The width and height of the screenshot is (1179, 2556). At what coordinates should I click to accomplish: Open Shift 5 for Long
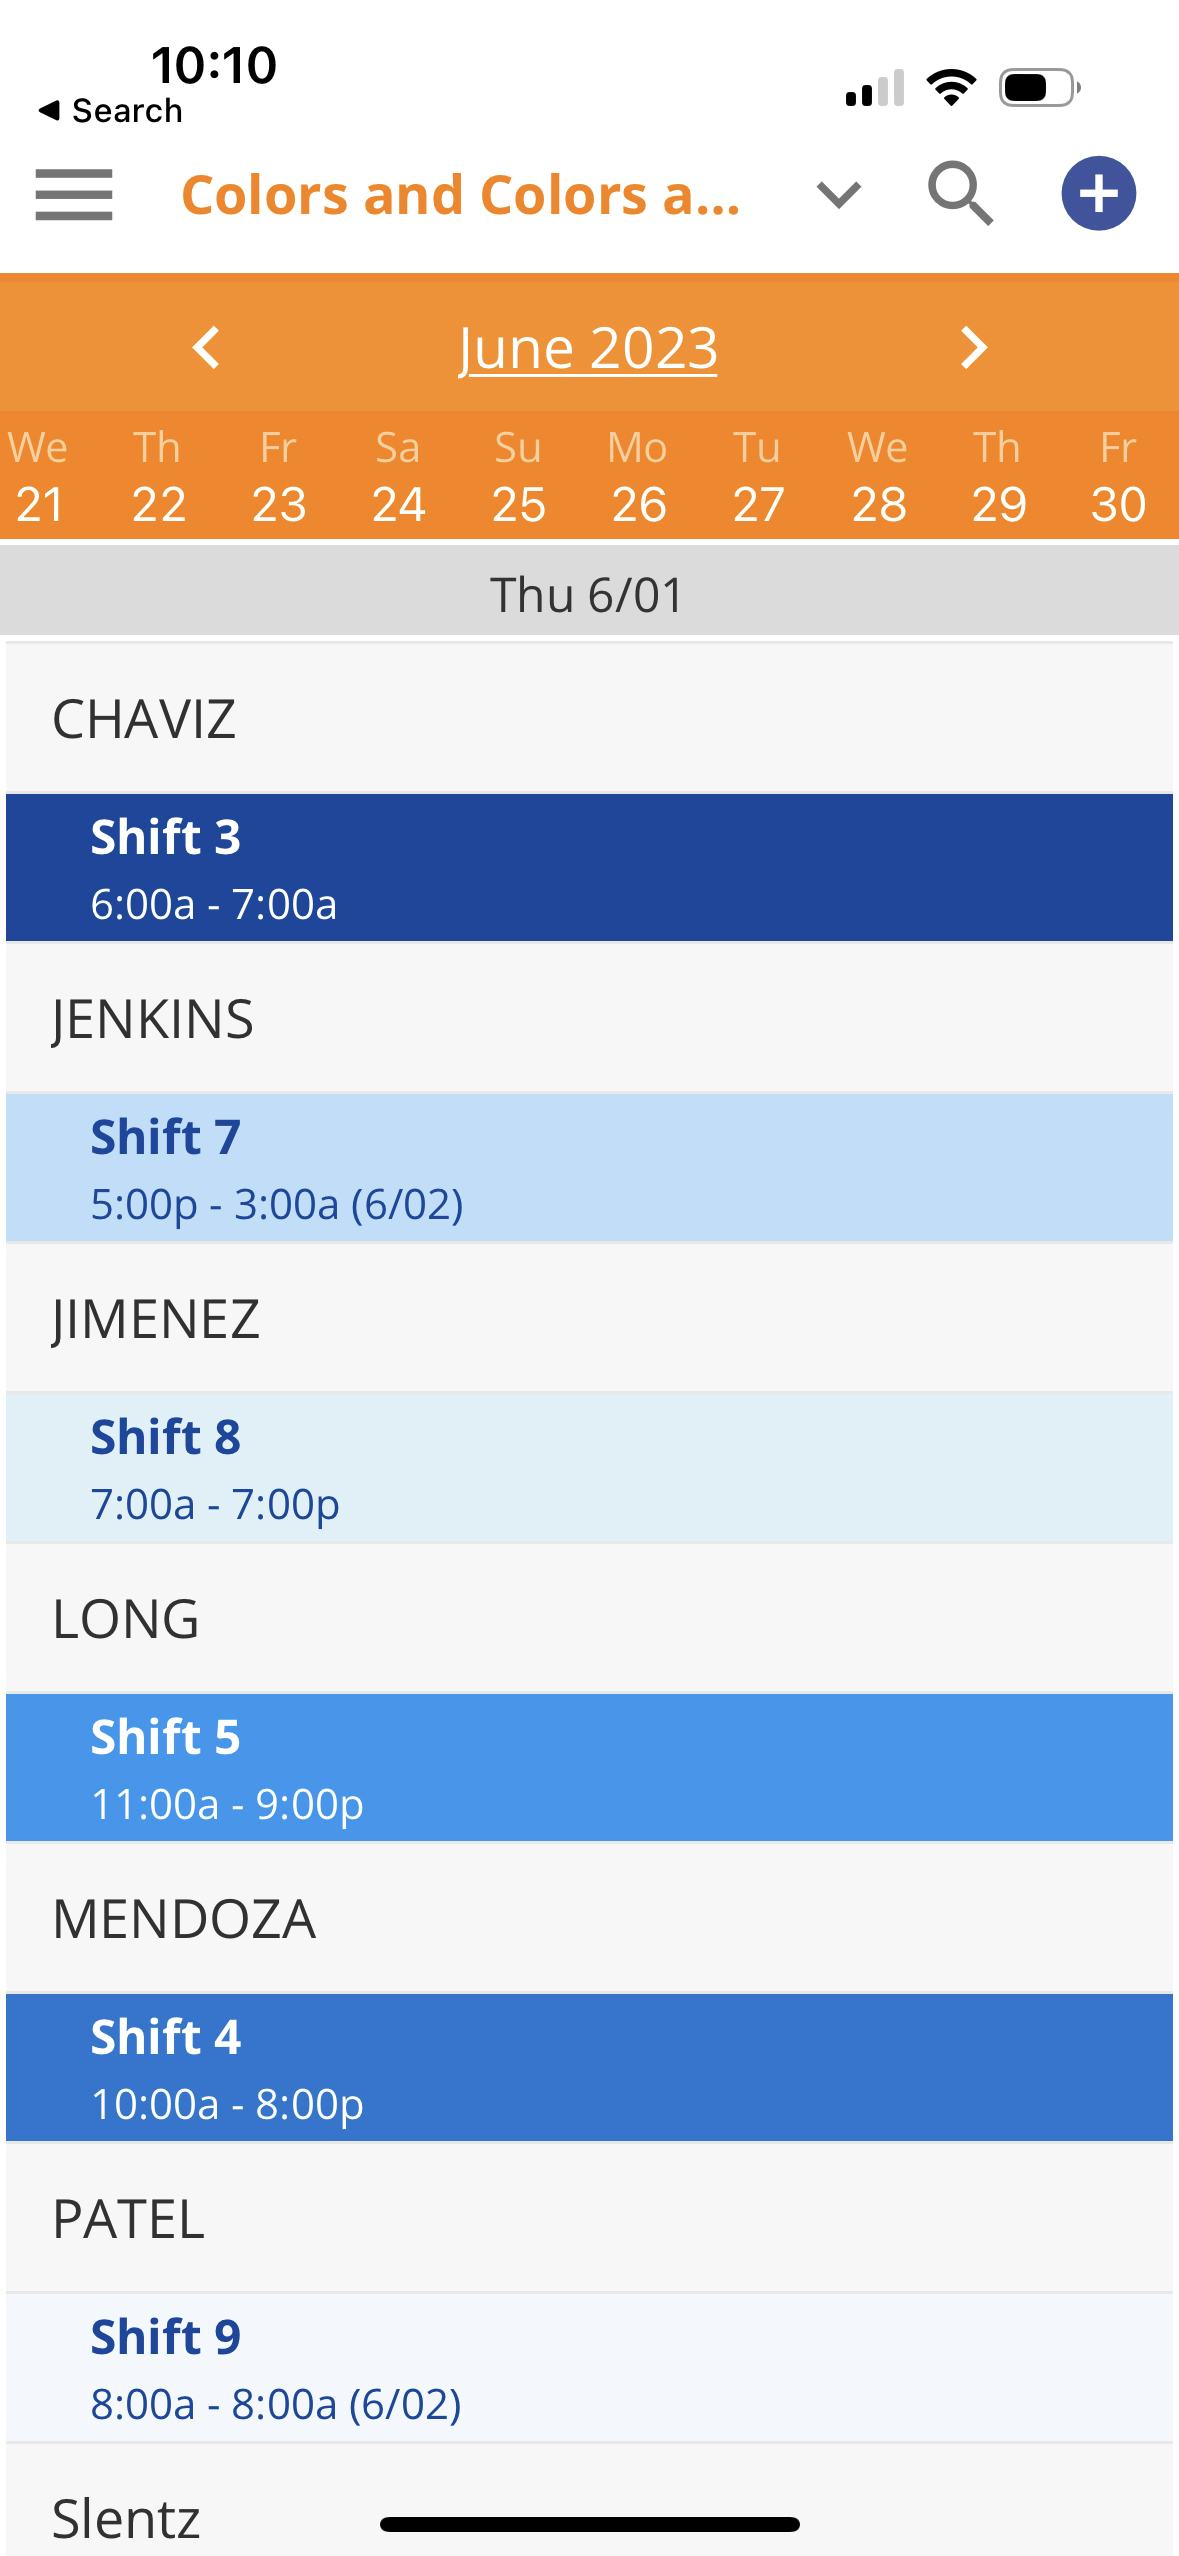tap(589, 1768)
